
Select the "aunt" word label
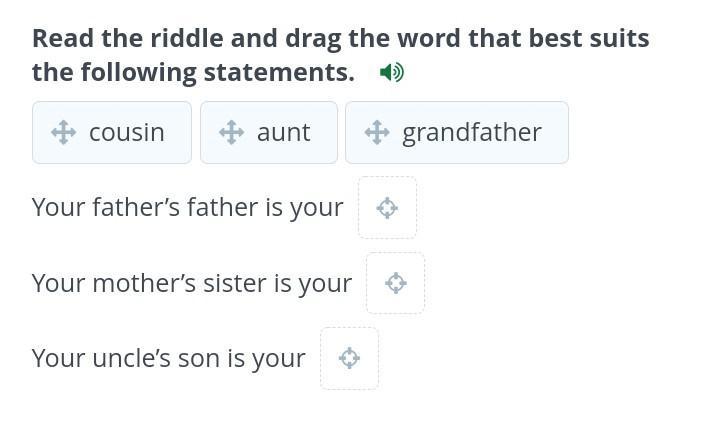(x=283, y=132)
